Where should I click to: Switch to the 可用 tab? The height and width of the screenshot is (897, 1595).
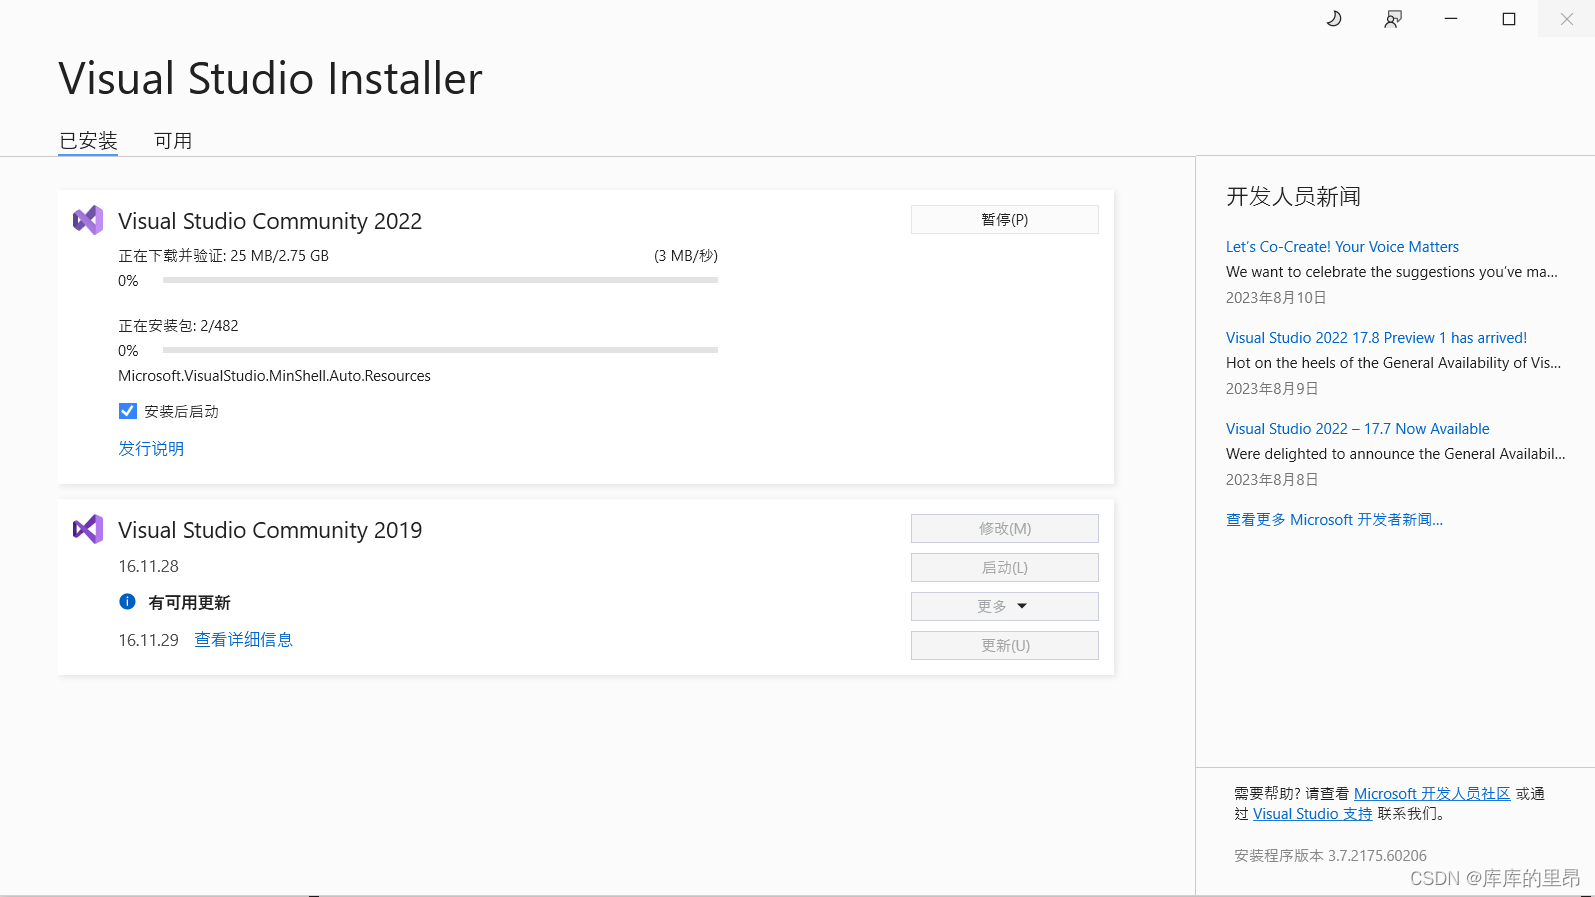click(x=173, y=141)
